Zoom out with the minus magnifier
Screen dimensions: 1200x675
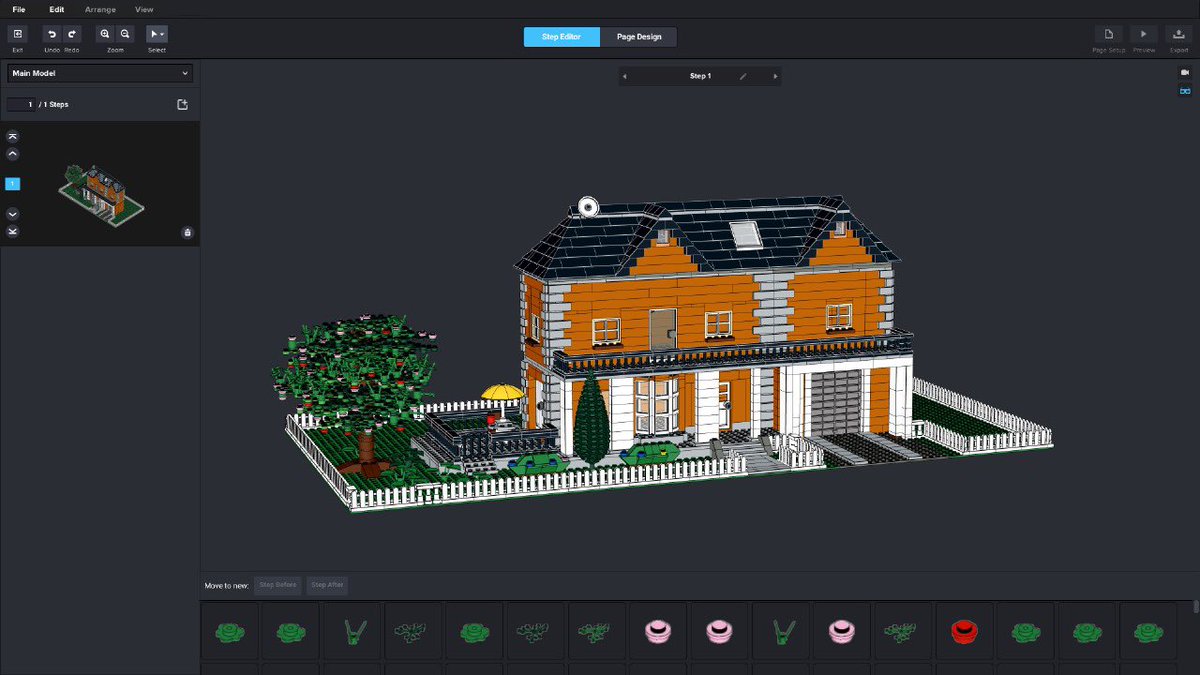[x=125, y=34]
